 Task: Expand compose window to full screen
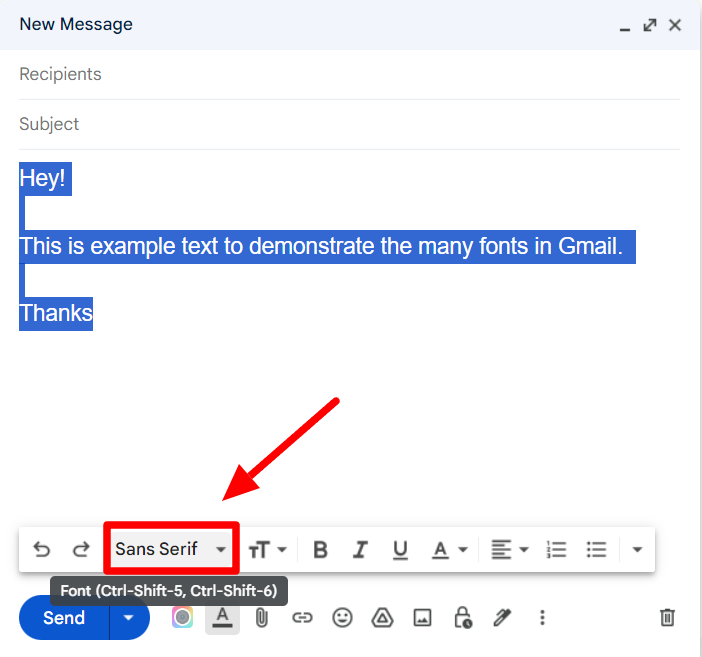[650, 25]
